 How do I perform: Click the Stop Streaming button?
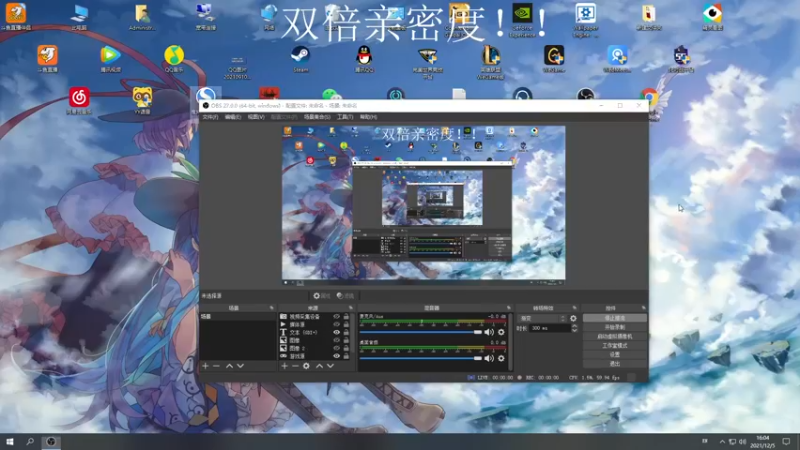(615, 318)
